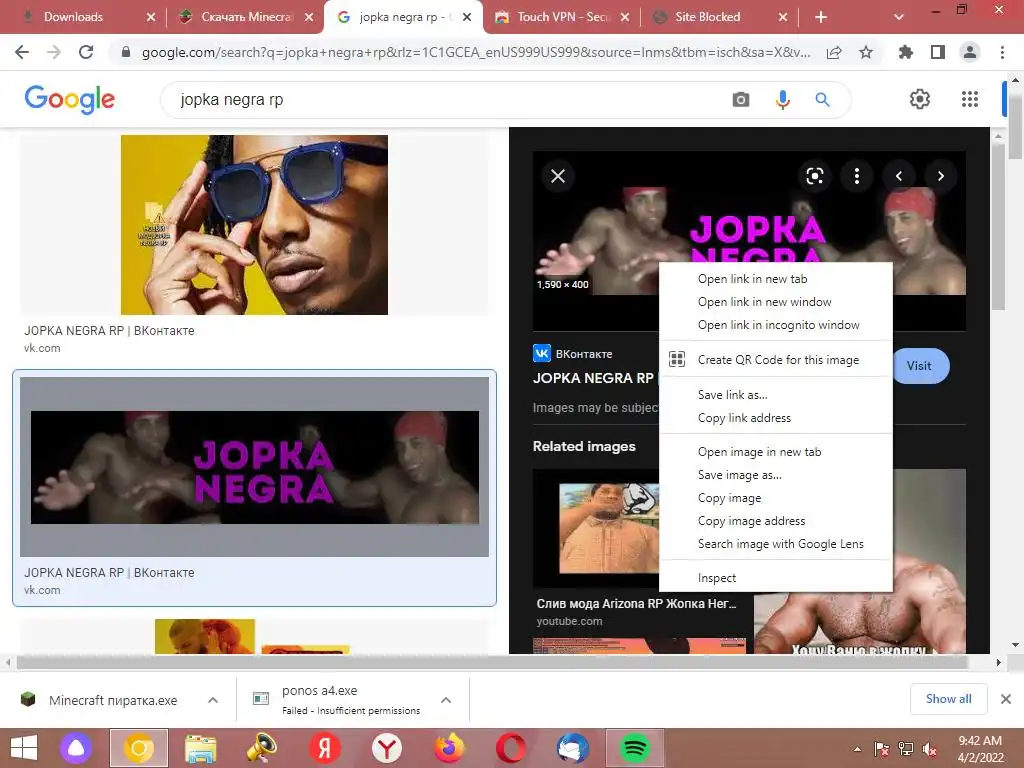Open Firefox from the taskbar
Image resolution: width=1024 pixels, height=768 pixels.
click(449, 748)
